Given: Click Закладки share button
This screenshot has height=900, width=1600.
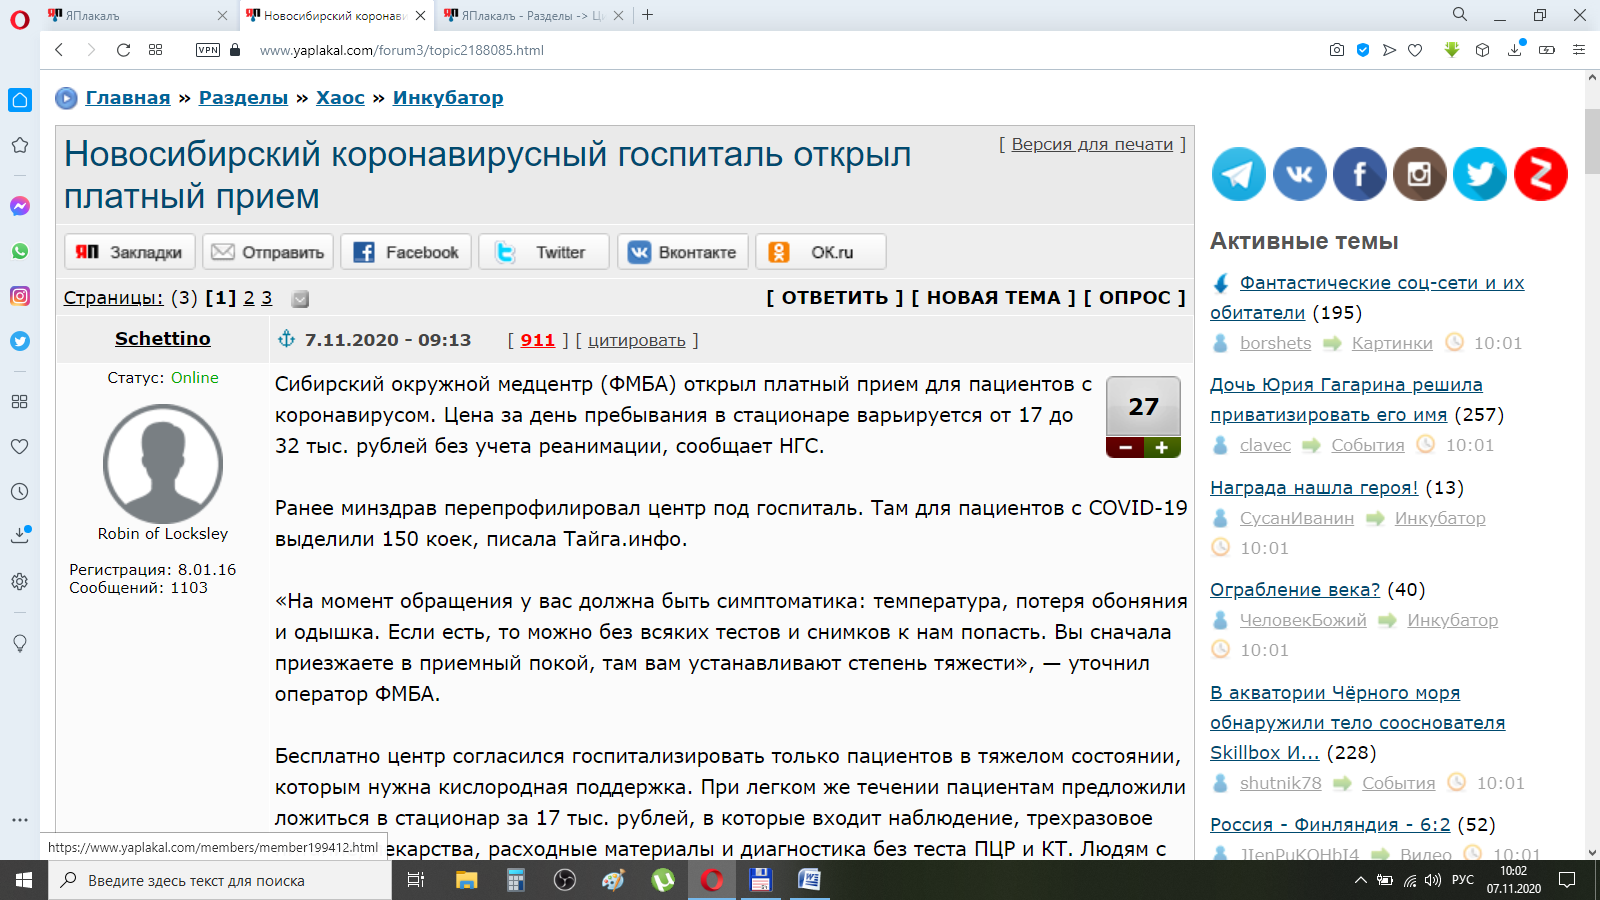Looking at the screenshot, I should pos(130,252).
